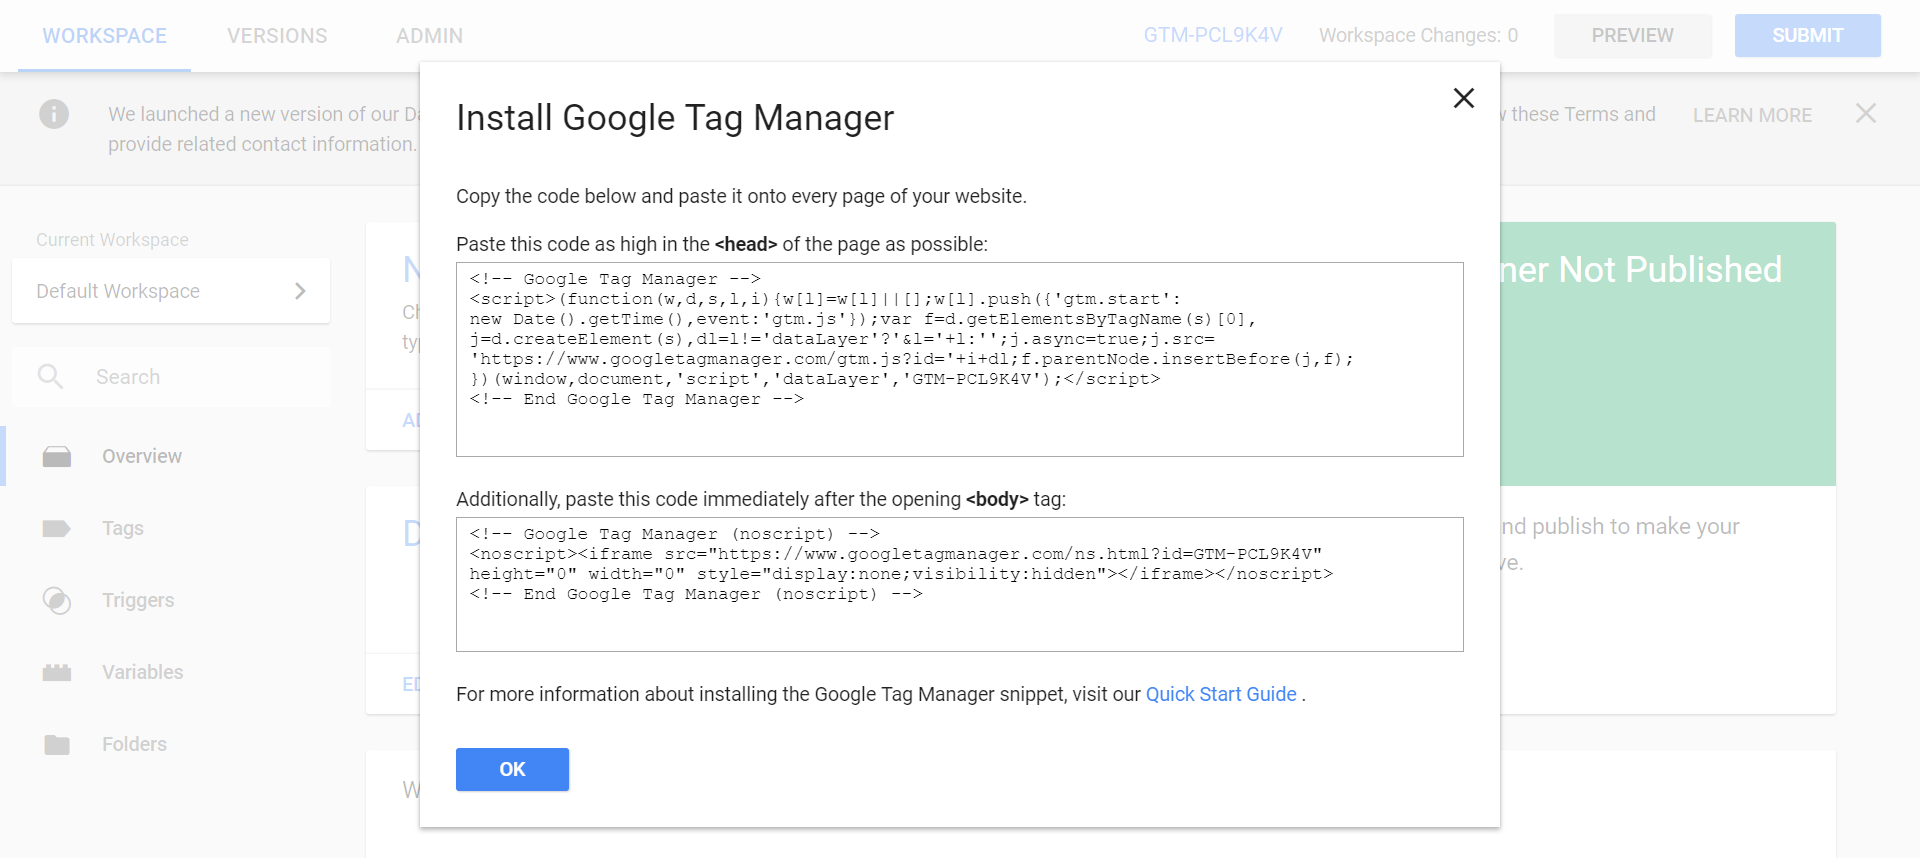Click the GTM-PCL9K4V container ID
Screen dimensions: 1920x858
(x=1213, y=35)
